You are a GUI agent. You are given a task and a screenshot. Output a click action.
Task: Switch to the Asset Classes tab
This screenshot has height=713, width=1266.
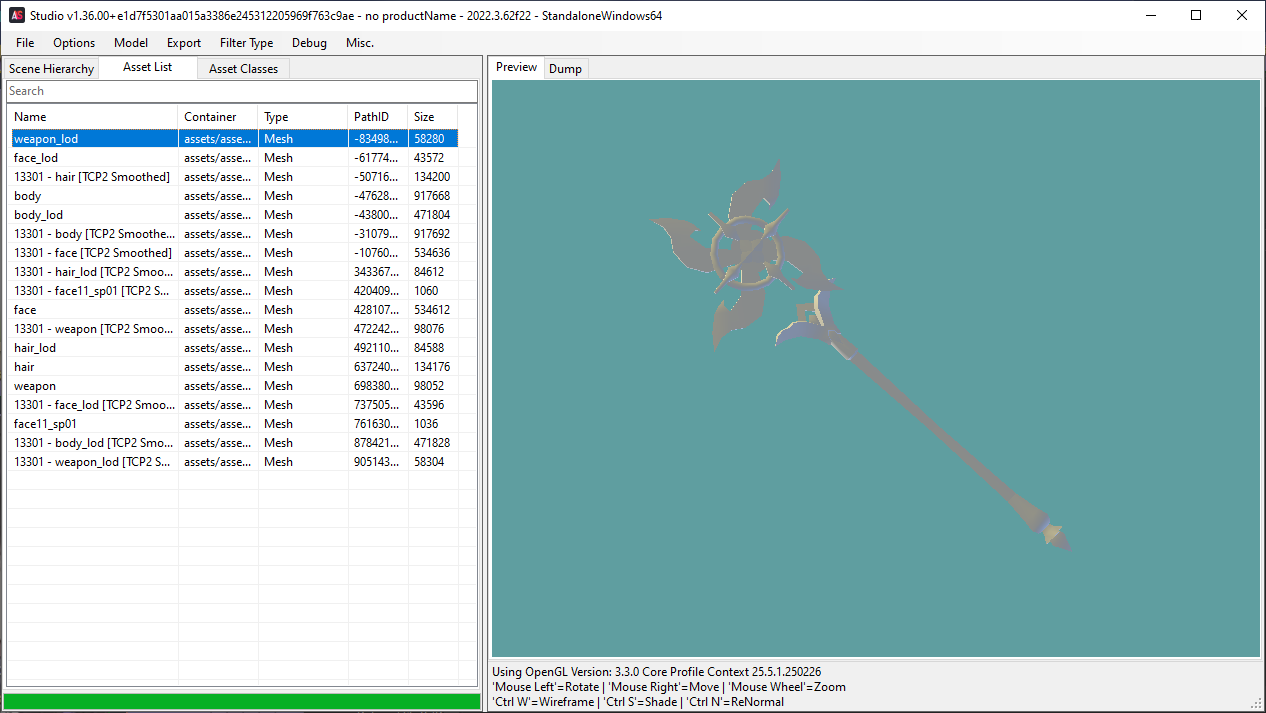(244, 69)
